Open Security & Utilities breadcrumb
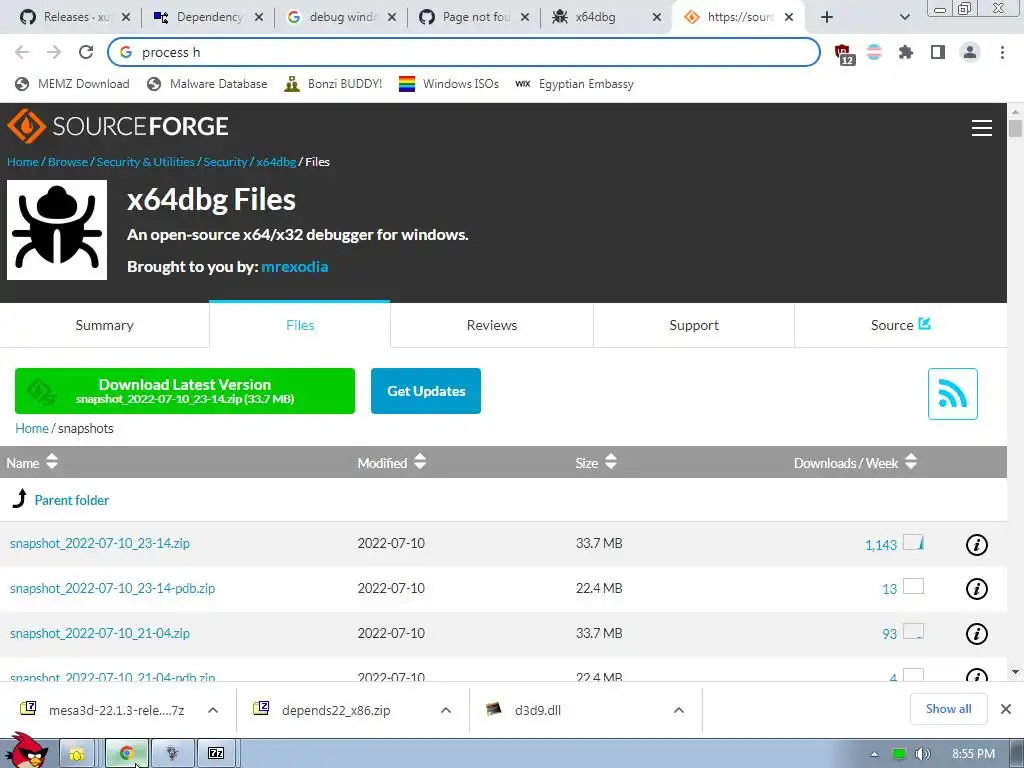Image resolution: width=1024 pixels, height=768 pixels. point(146,162)
